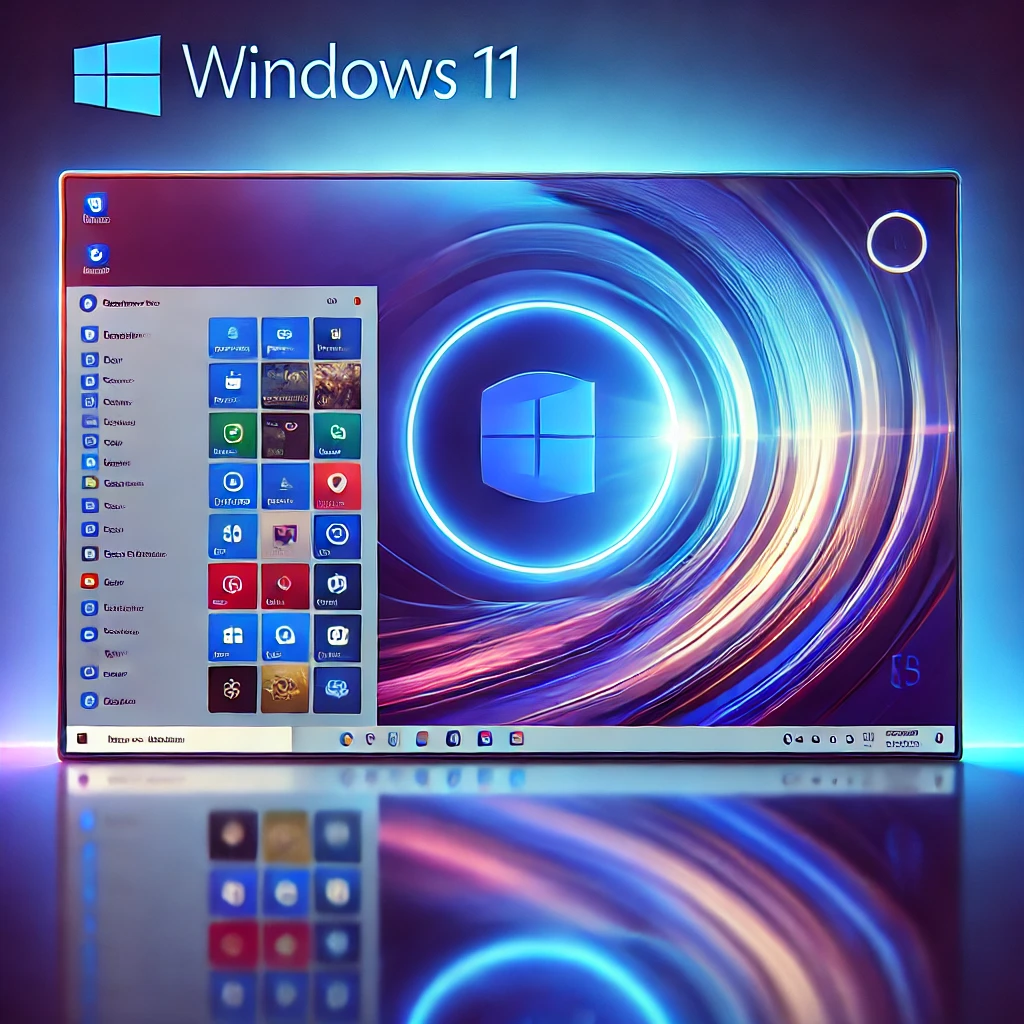Launch the green tile with rounded square icon
Screen dimensions: 1024x1024
tap(233, 435)
